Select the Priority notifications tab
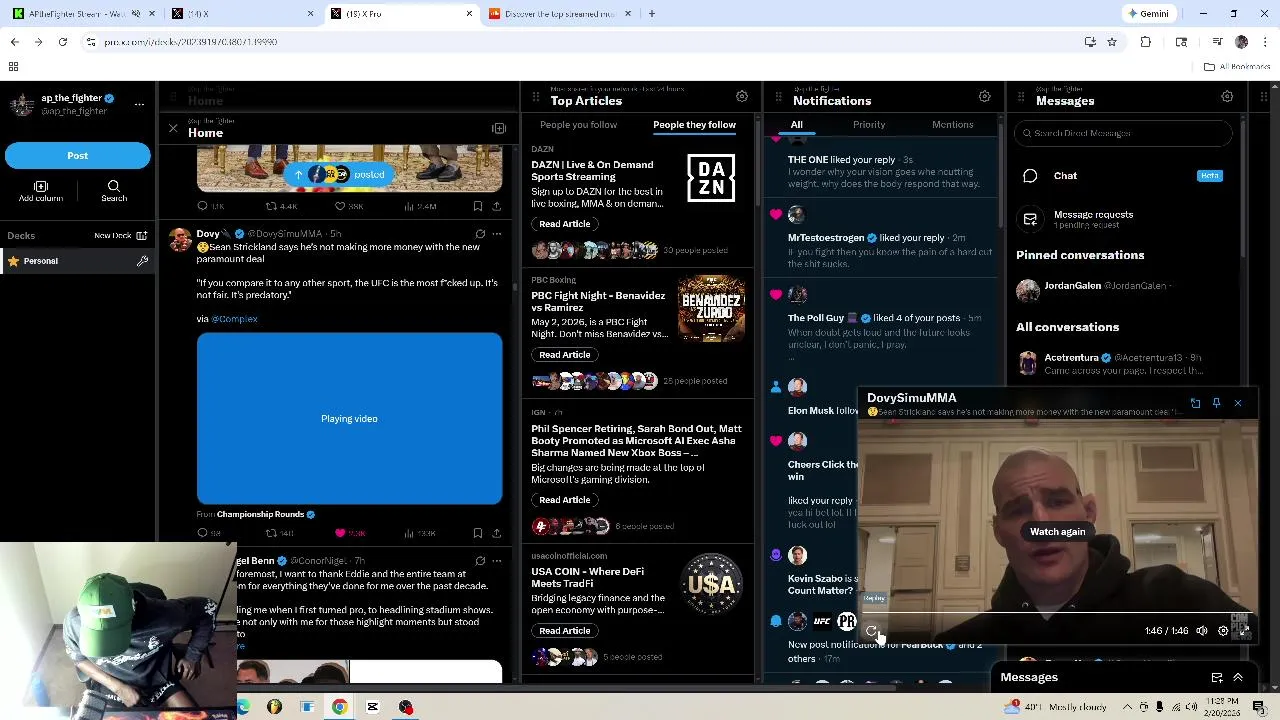1280x720 pixels. click(869, 125)
